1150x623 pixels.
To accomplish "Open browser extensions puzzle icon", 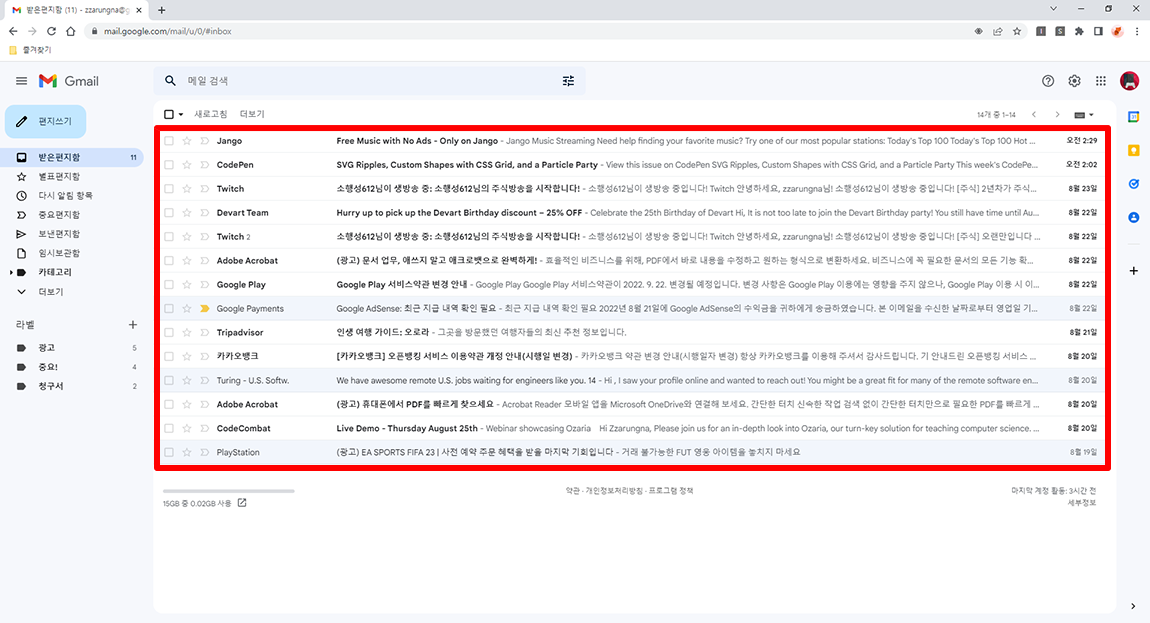I will 1079,31.
